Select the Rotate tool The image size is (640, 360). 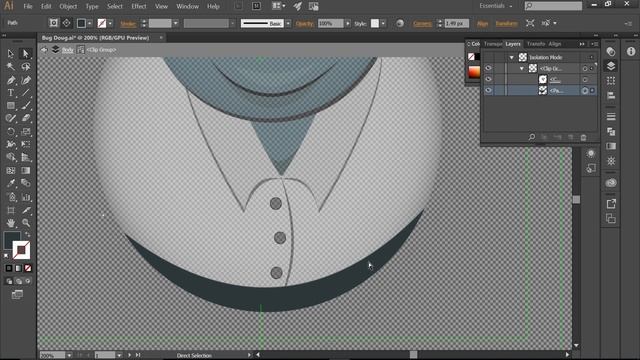11,131
